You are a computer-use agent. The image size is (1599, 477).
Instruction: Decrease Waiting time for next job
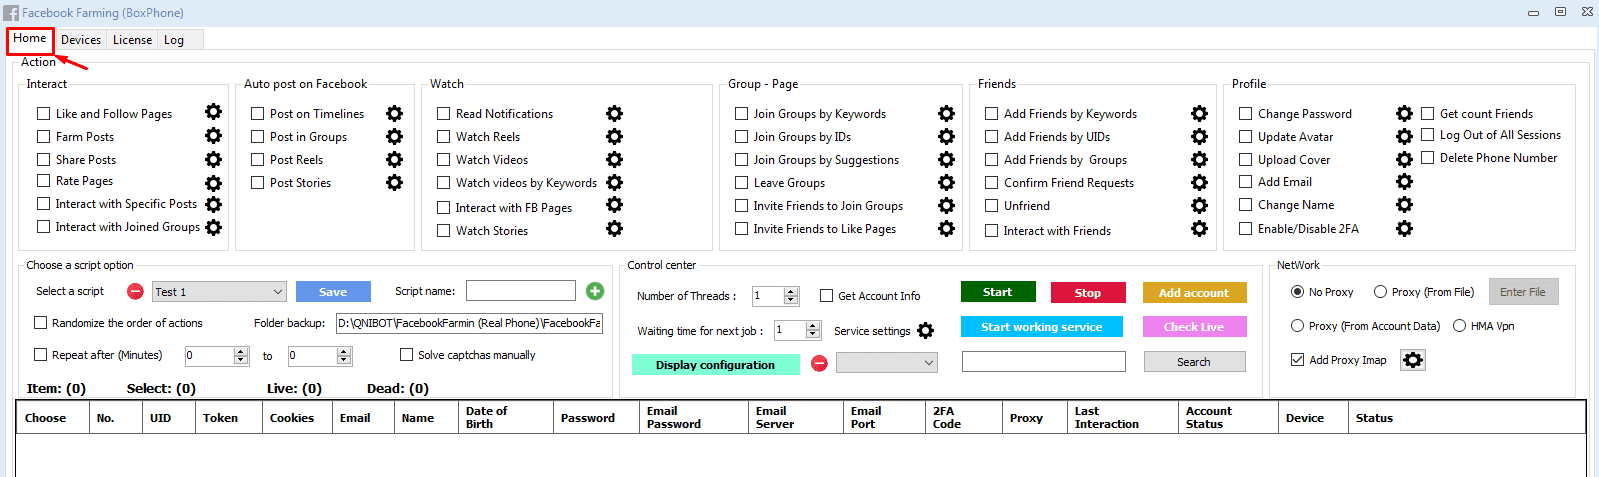pyautogui.click(x=813, y=335)
